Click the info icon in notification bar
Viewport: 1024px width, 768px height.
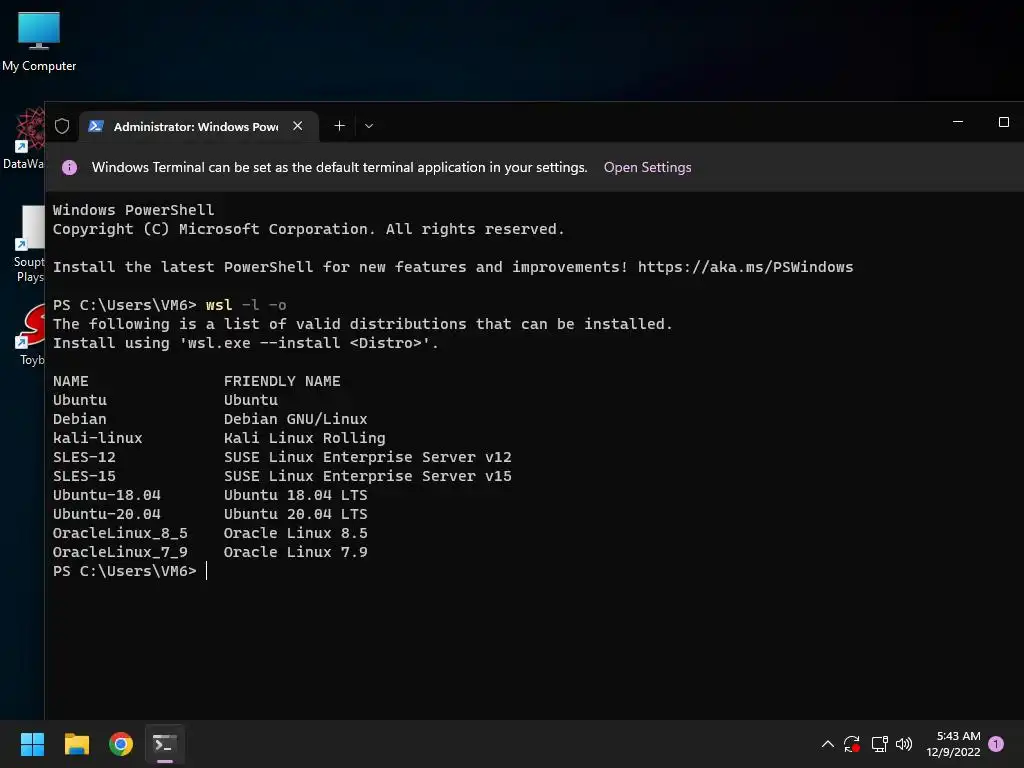[x=69, y=168]
